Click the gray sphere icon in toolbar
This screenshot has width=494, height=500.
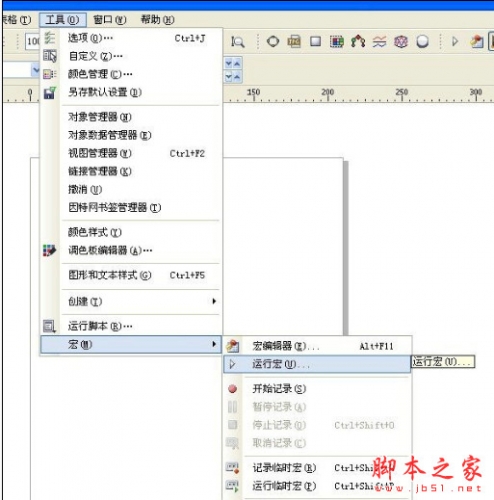point(422,42)
